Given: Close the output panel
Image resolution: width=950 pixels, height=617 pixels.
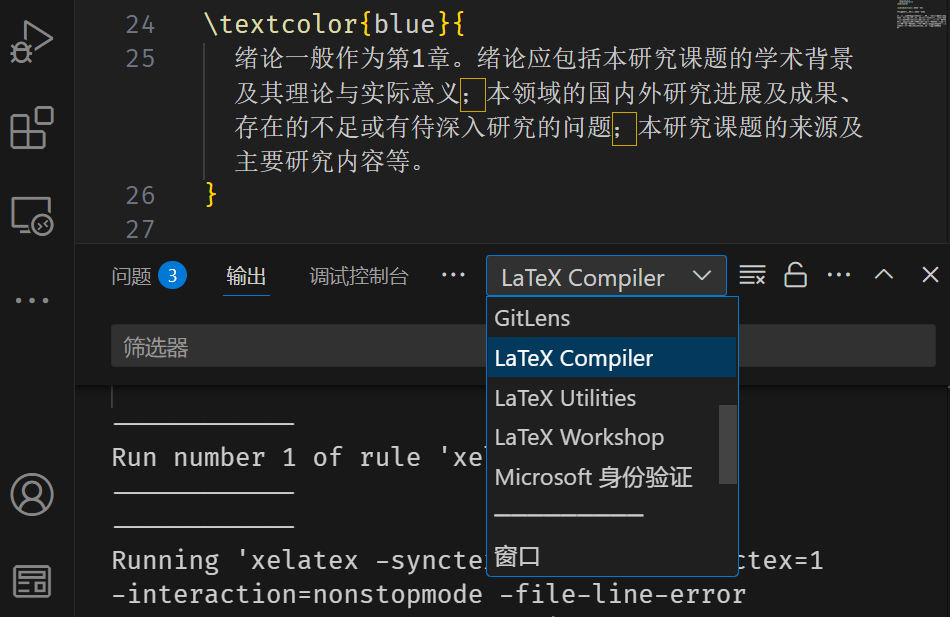Looking at the screenshot, I should [930, 275].
